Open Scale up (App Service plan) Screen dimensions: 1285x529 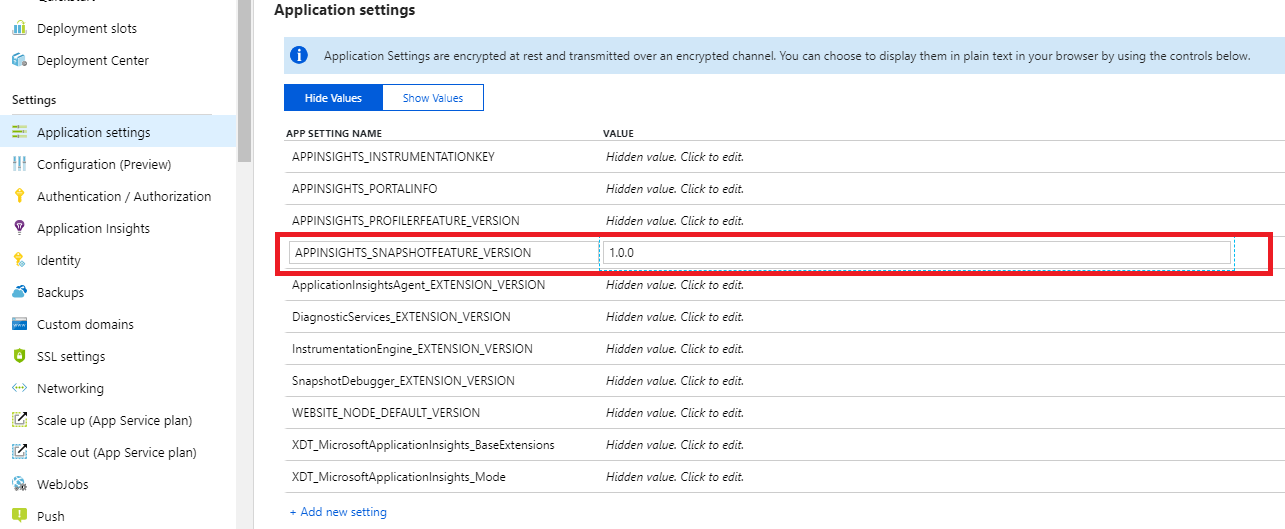(114, 420)
